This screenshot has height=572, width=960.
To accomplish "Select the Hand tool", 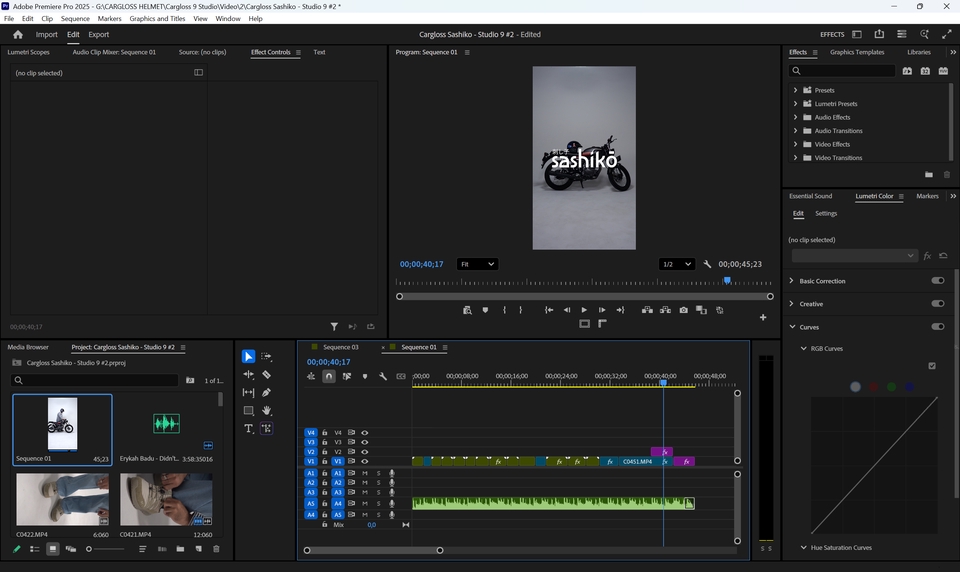I will click(266, 410).
